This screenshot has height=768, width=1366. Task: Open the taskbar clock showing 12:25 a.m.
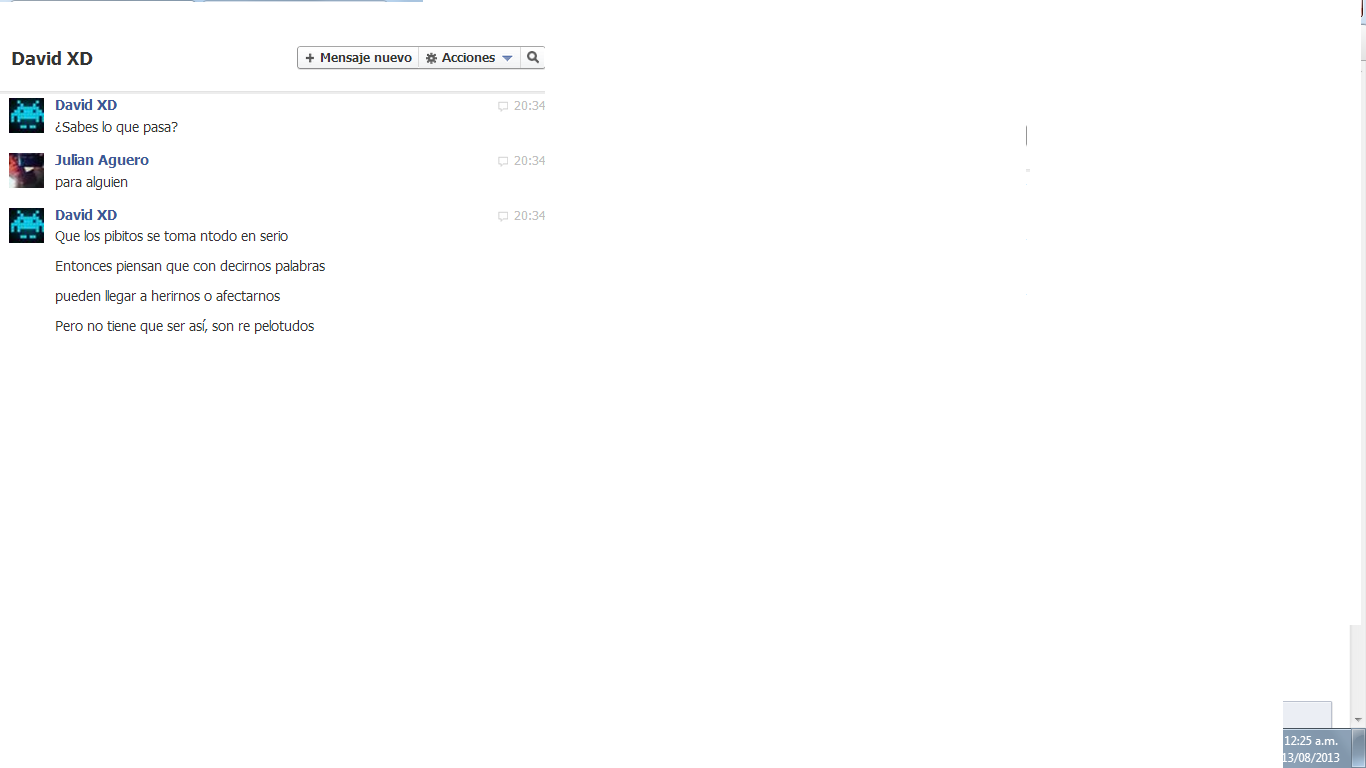tap(1311, 749)
